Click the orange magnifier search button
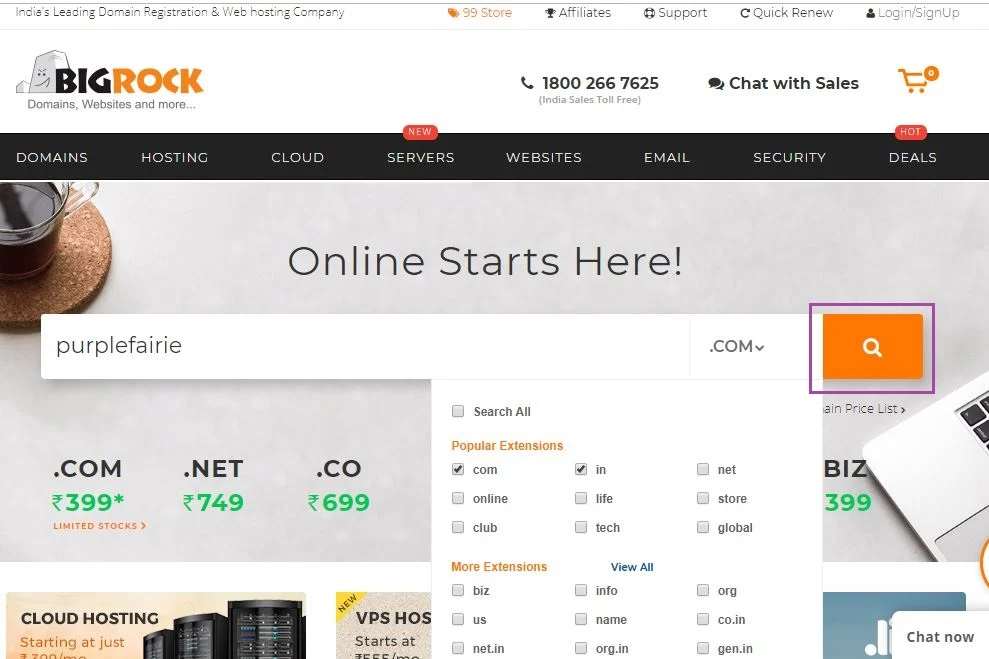The width and height of the screenshot is (989, 659). 872,347
